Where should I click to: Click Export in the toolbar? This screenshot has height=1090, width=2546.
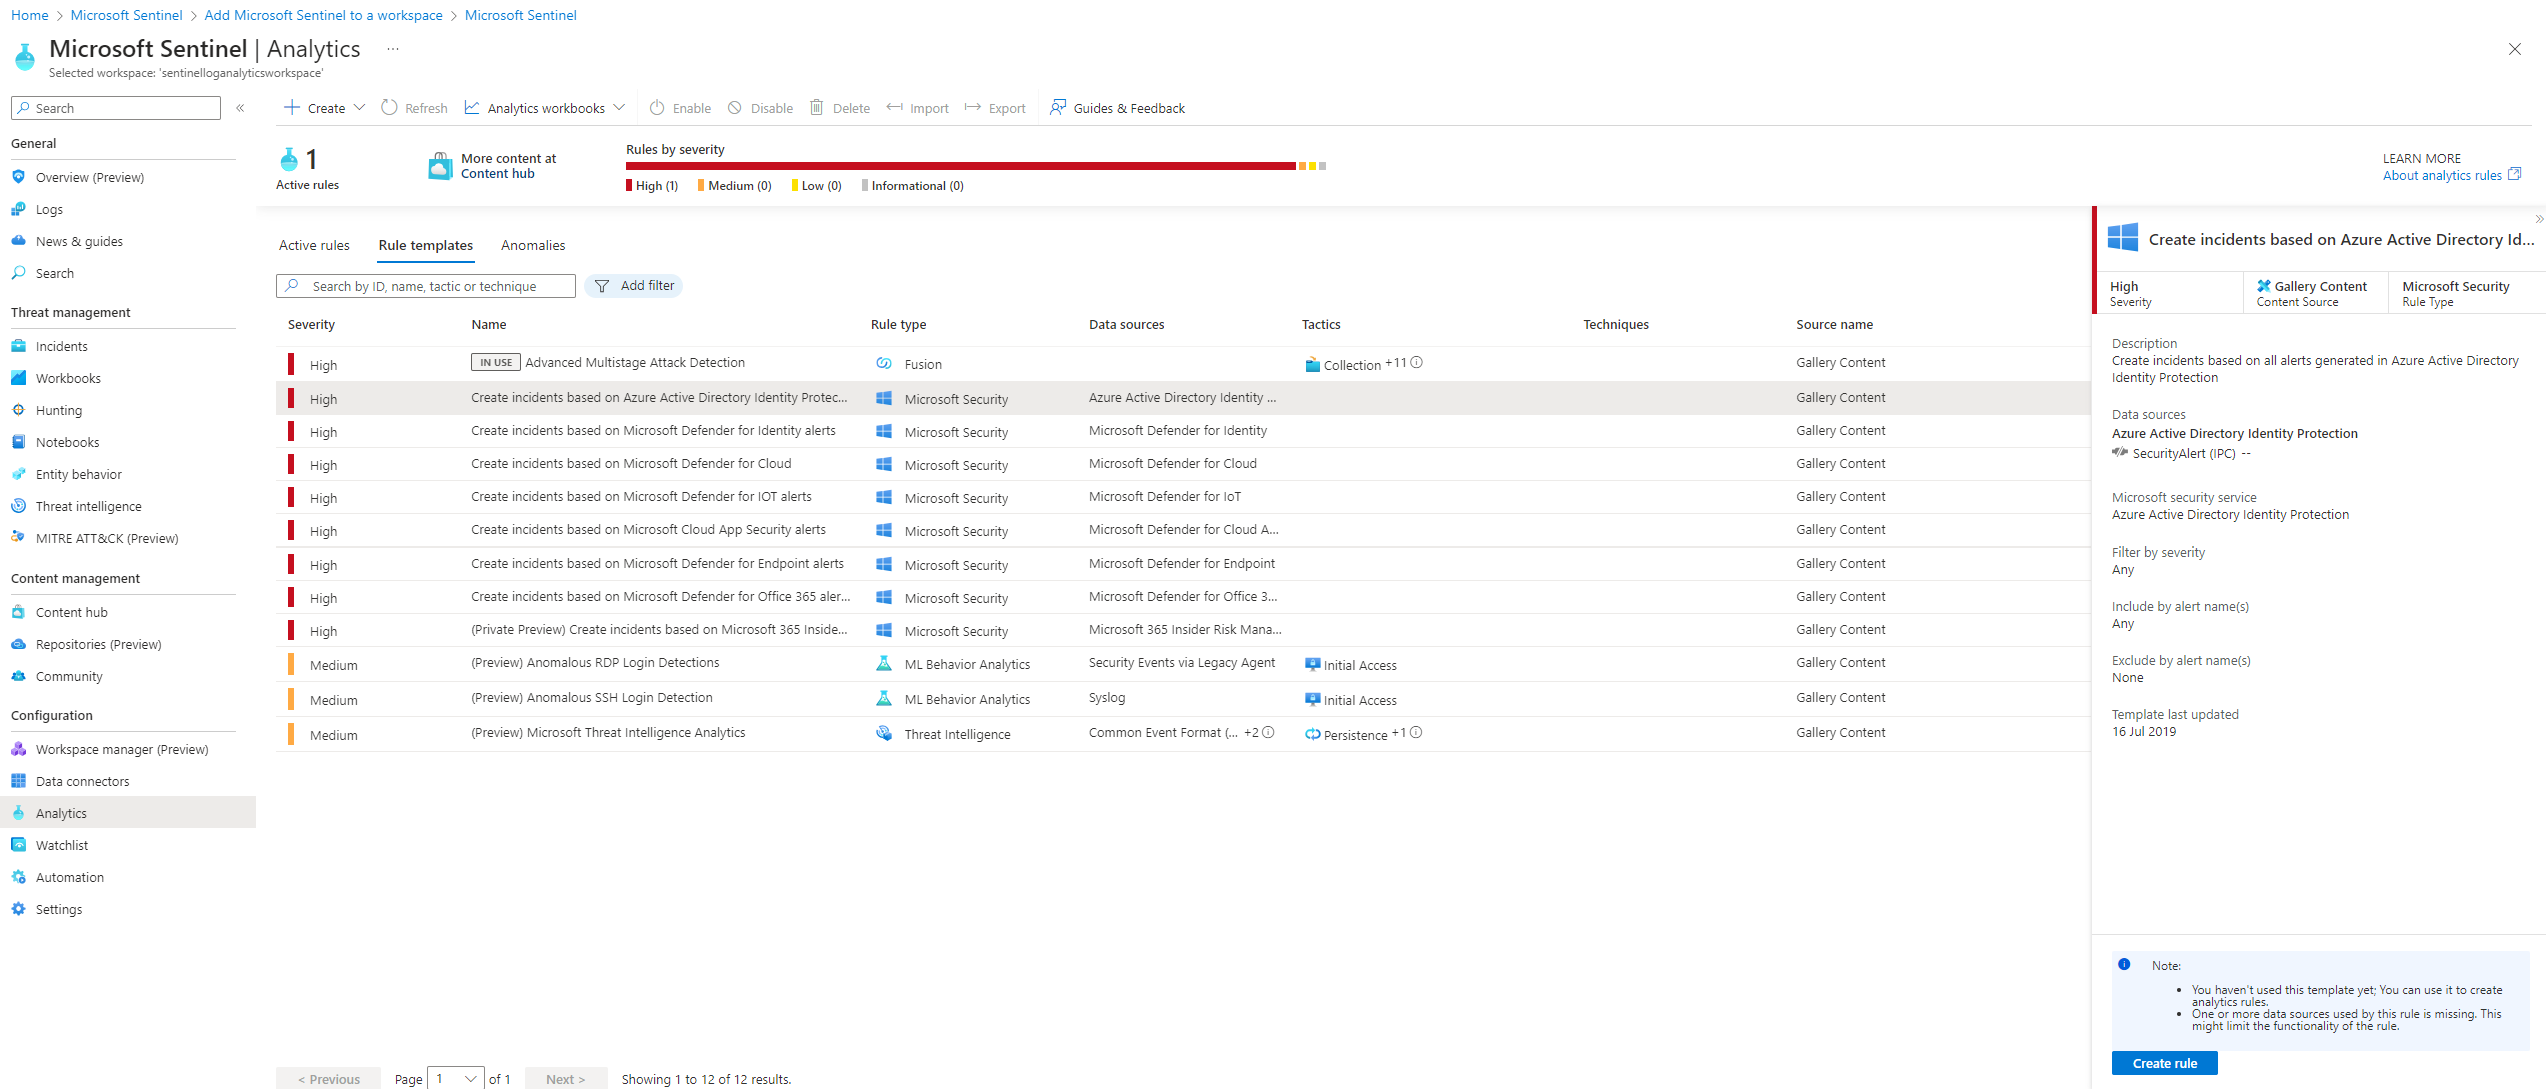click(x=996, y=108)
